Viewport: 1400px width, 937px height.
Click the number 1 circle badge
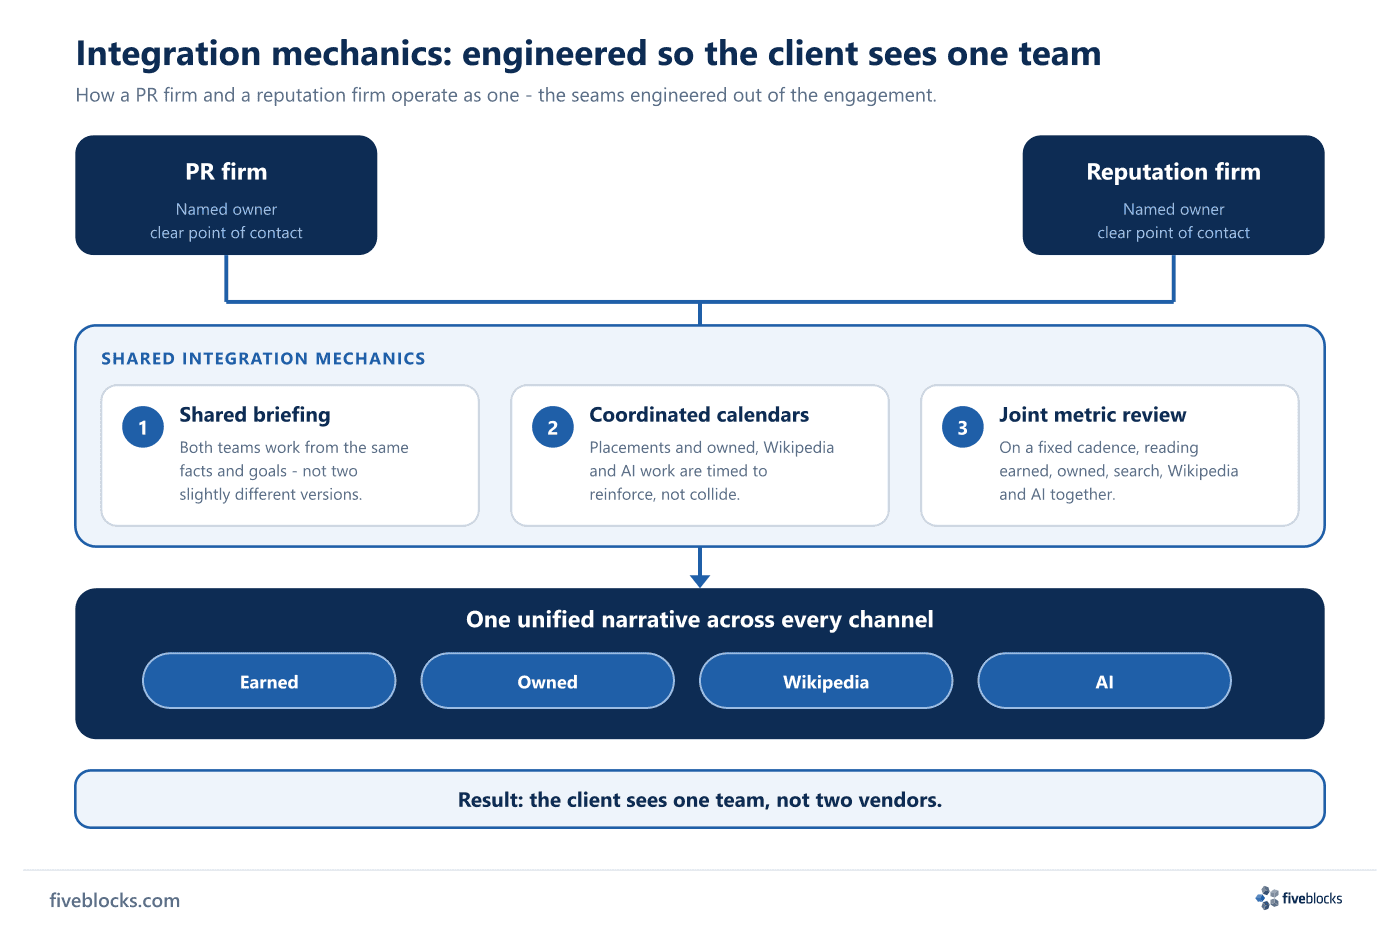click(143, 428)
